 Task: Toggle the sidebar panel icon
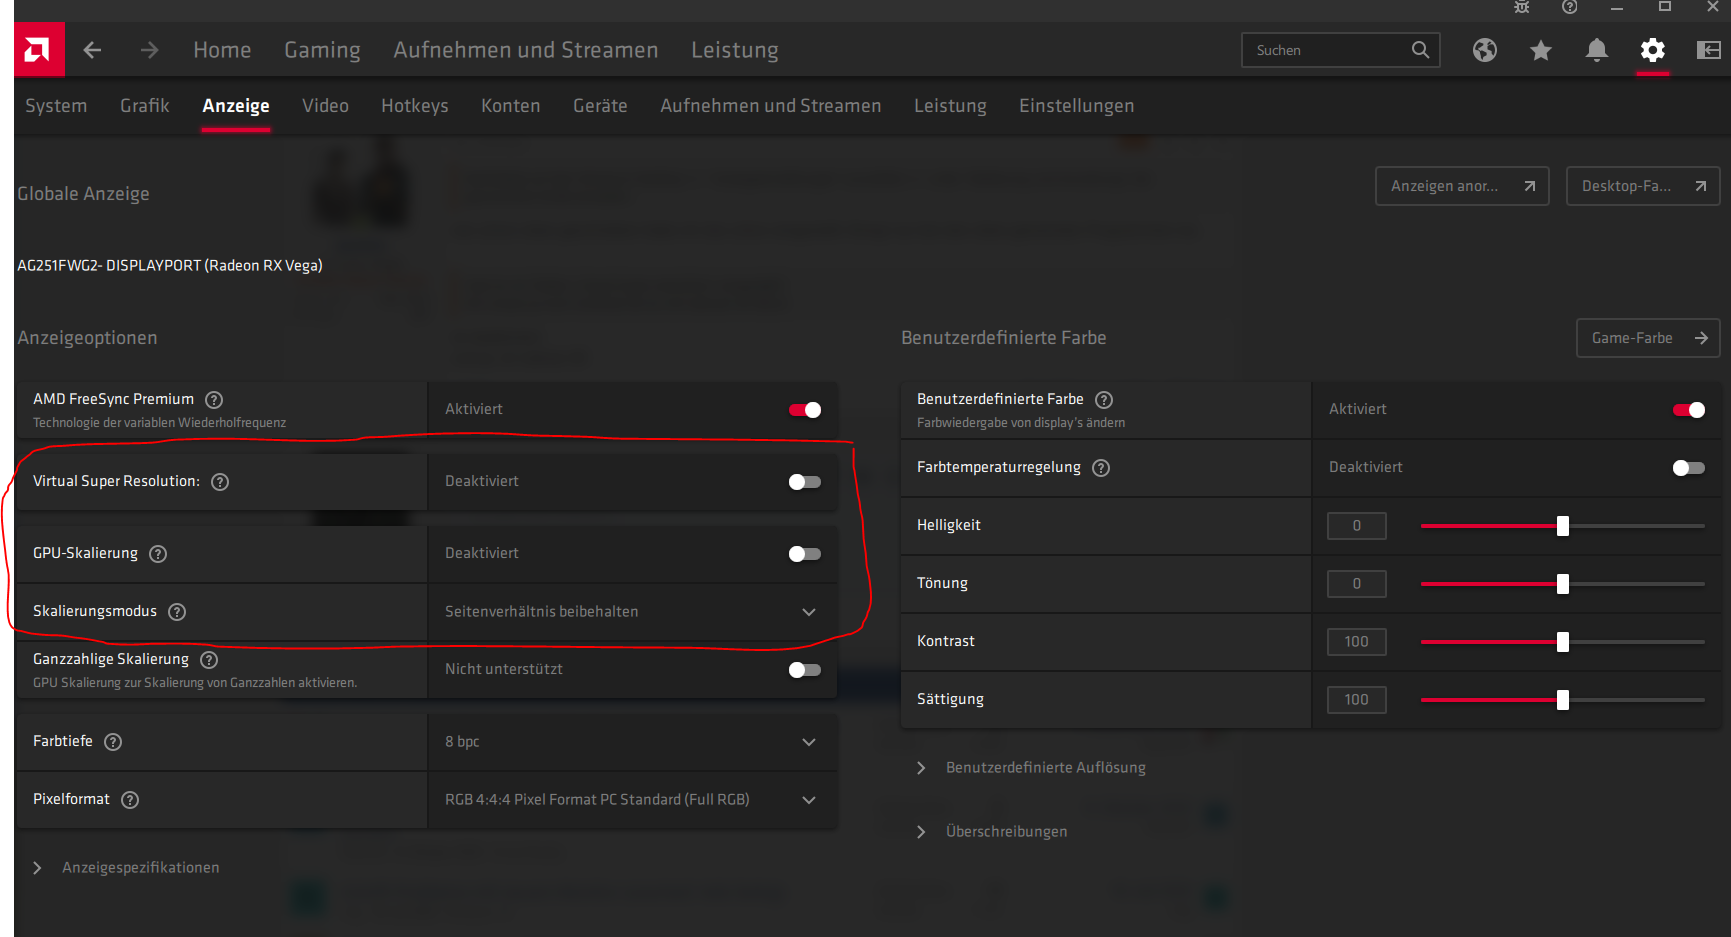(x=1709, y=50)
